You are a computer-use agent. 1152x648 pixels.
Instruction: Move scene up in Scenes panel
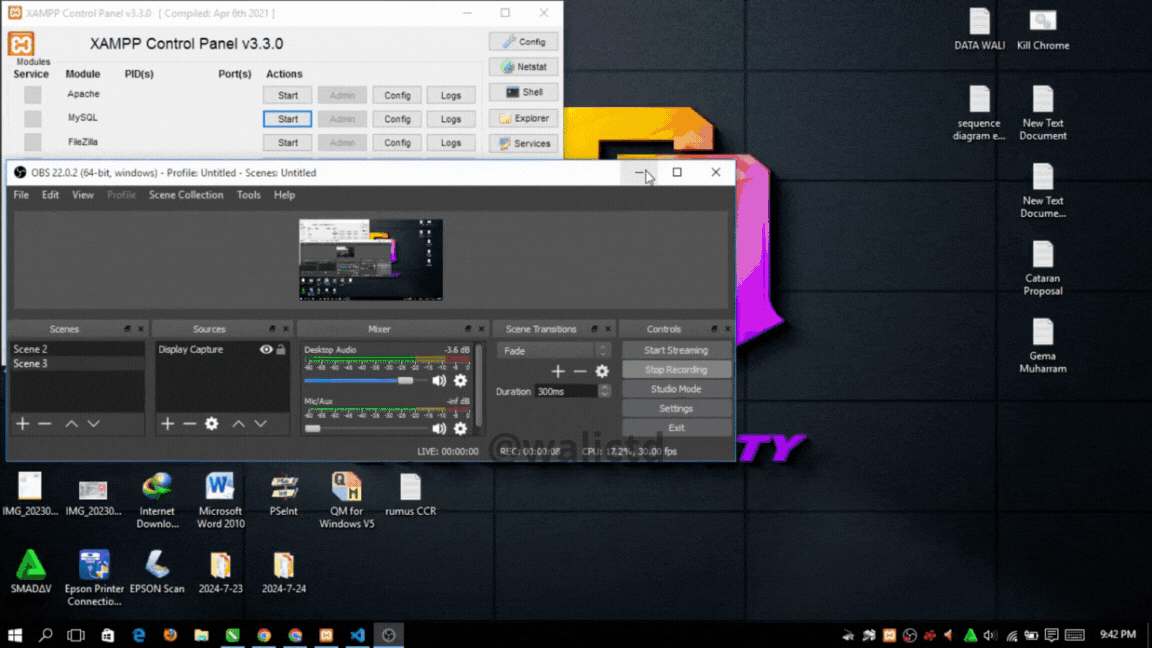coord(71,424)
